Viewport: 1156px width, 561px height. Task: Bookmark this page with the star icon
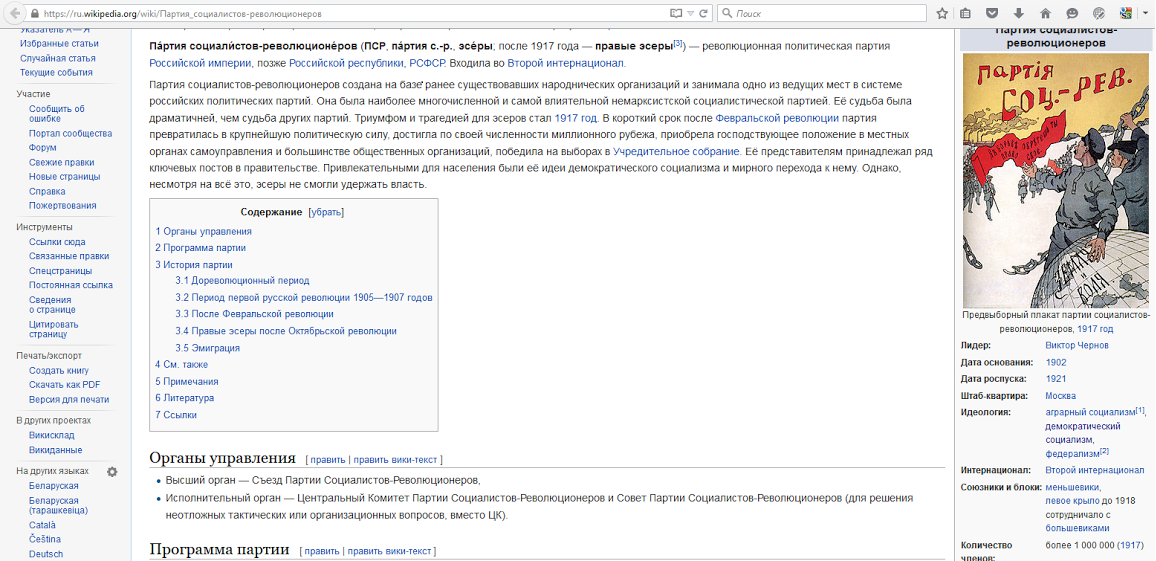coord(942,14)
